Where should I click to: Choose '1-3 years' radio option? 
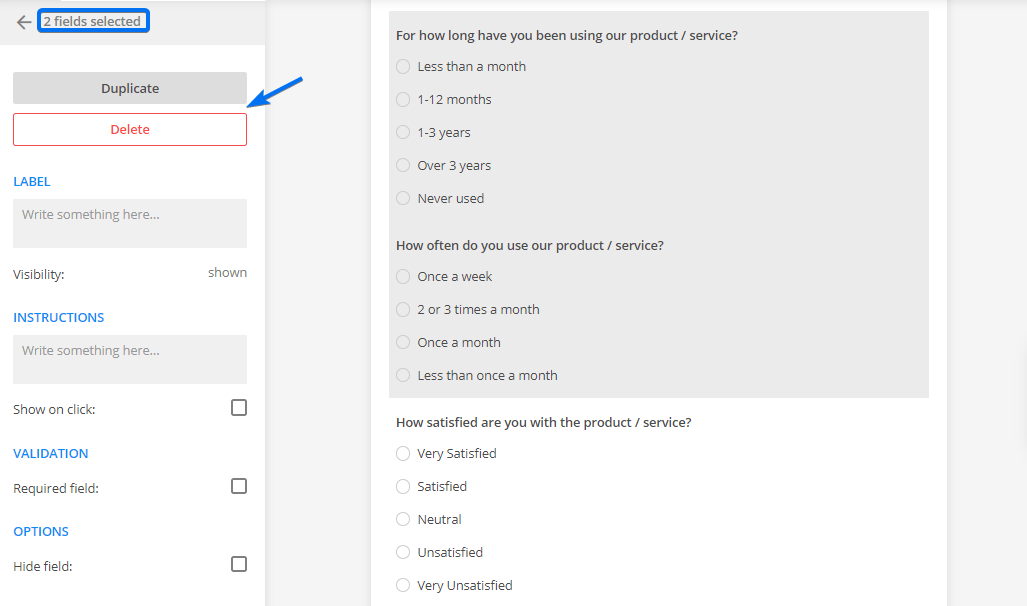(x=403, y=132)
